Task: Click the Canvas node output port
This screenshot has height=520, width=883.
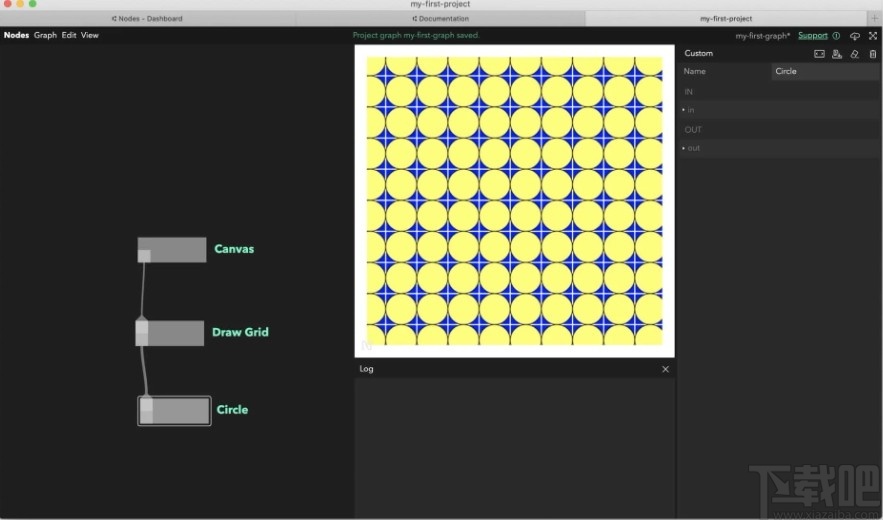Action: click(x=144, y=256)
